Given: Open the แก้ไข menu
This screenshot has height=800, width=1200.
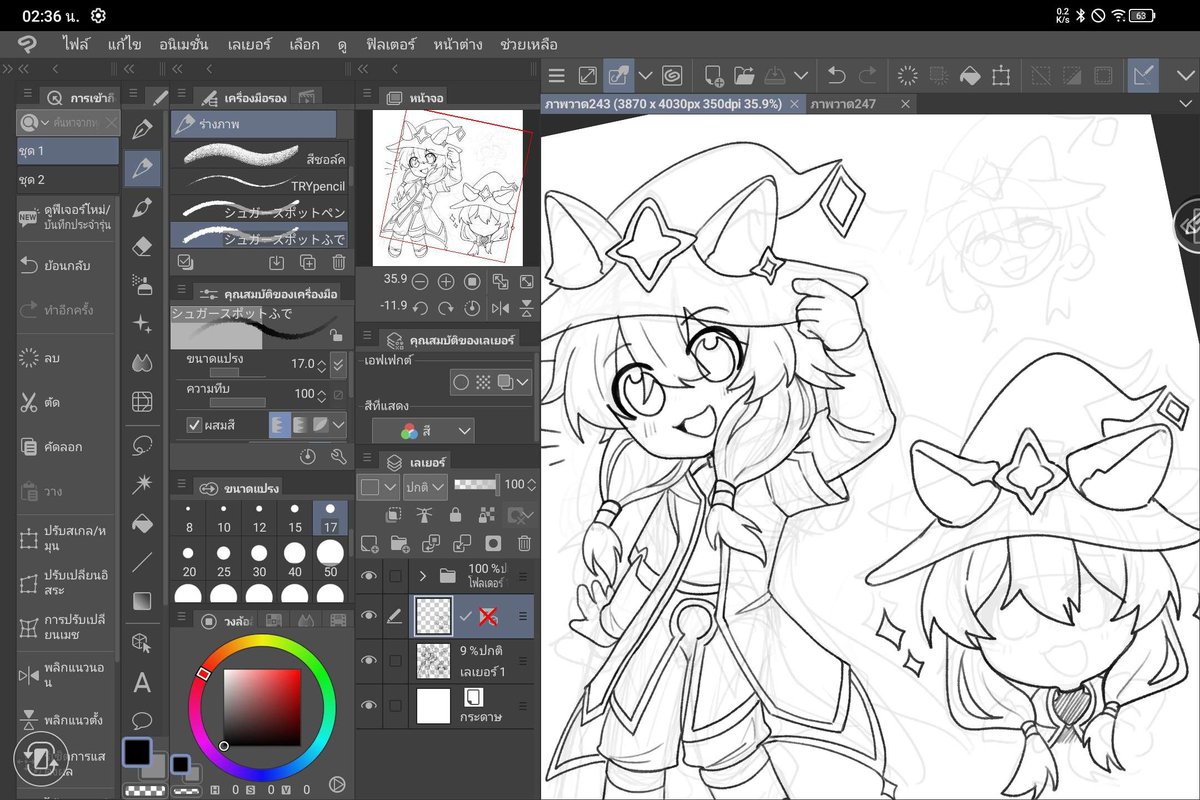Looking at the screenshot, I should pos(125,44).
